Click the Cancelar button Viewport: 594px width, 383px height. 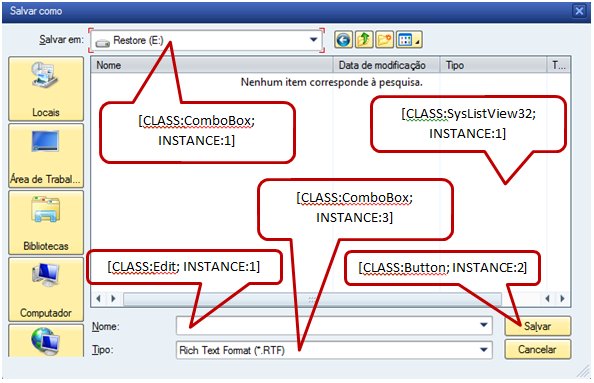[x=538, y=349]
